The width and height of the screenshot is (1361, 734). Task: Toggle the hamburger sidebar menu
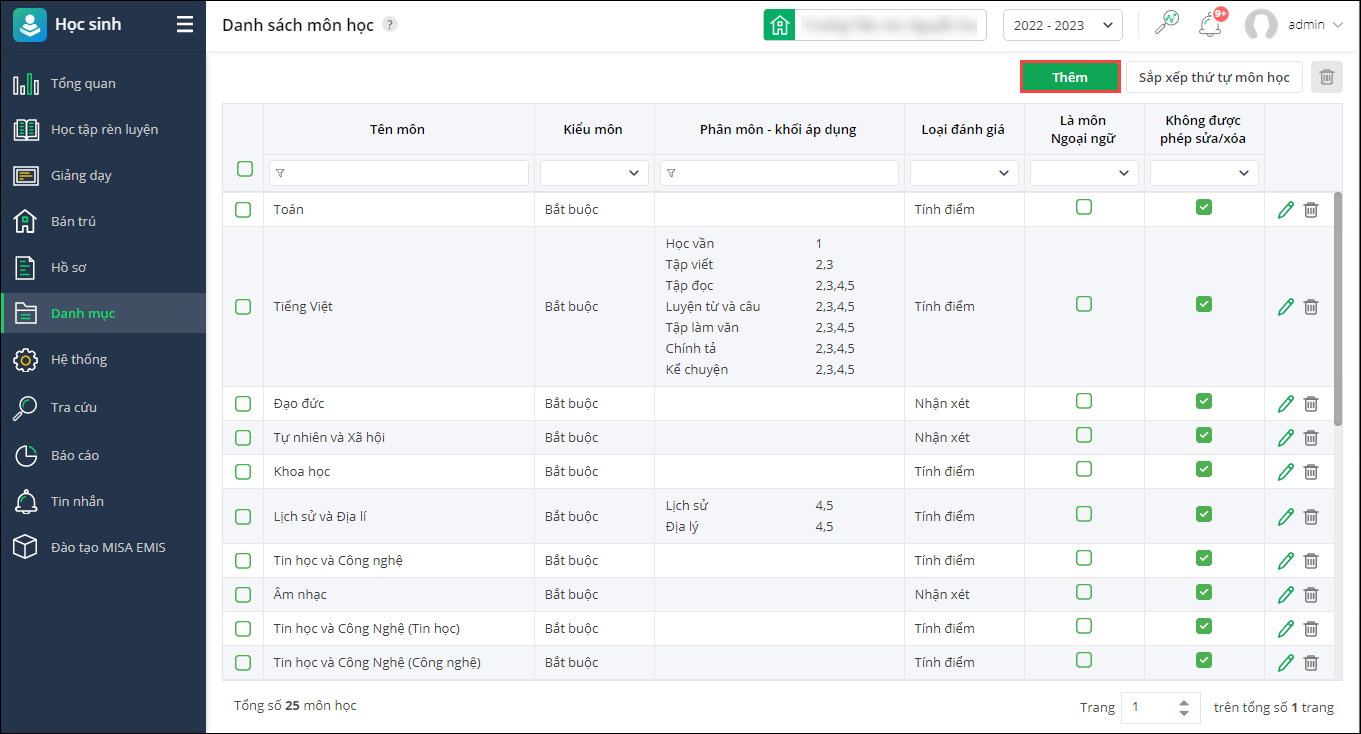point(185,25)
